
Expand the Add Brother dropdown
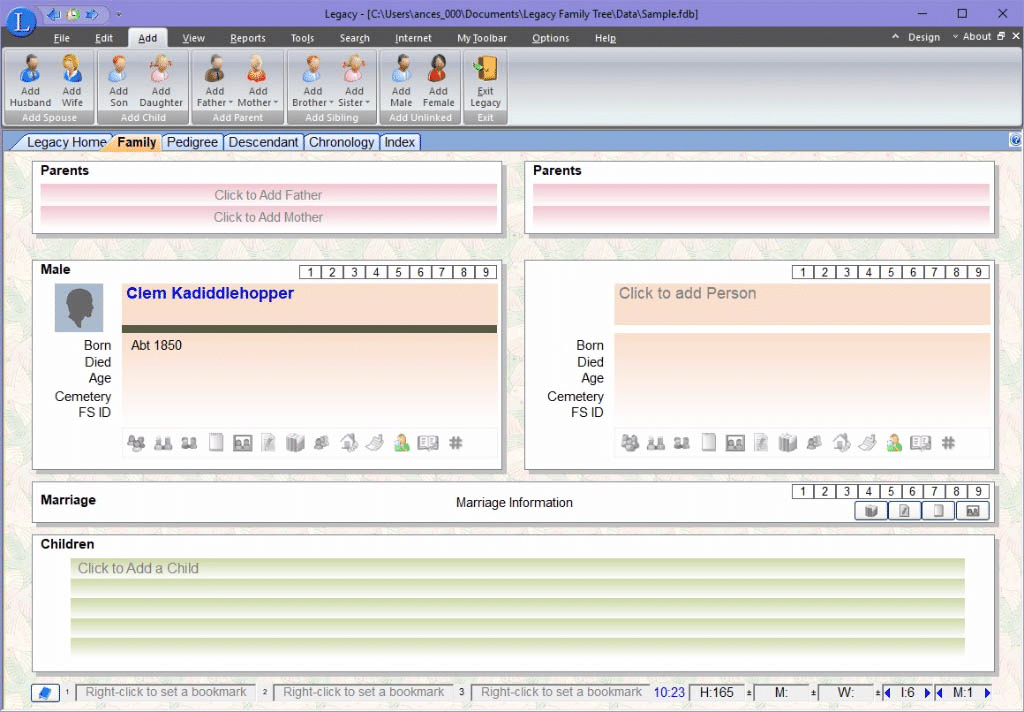coord(331,103)
